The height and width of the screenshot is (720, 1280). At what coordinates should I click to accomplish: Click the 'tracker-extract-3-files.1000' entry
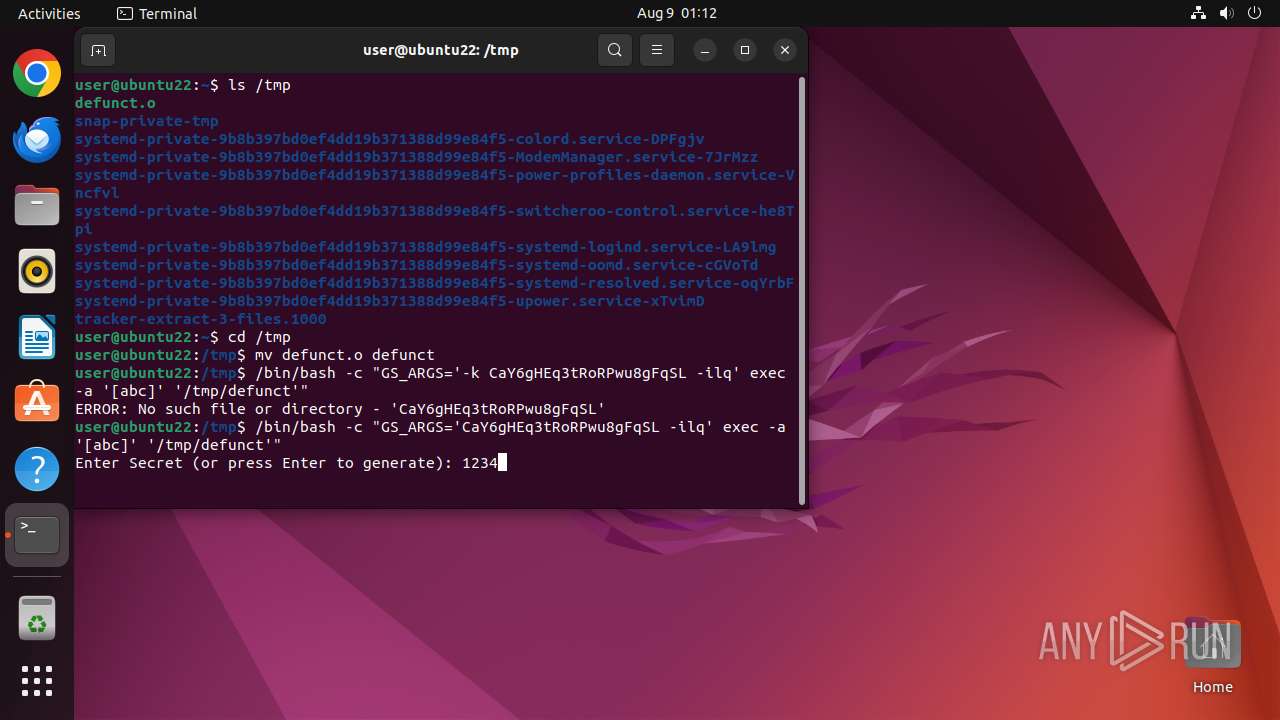click(x=200, y=319)
